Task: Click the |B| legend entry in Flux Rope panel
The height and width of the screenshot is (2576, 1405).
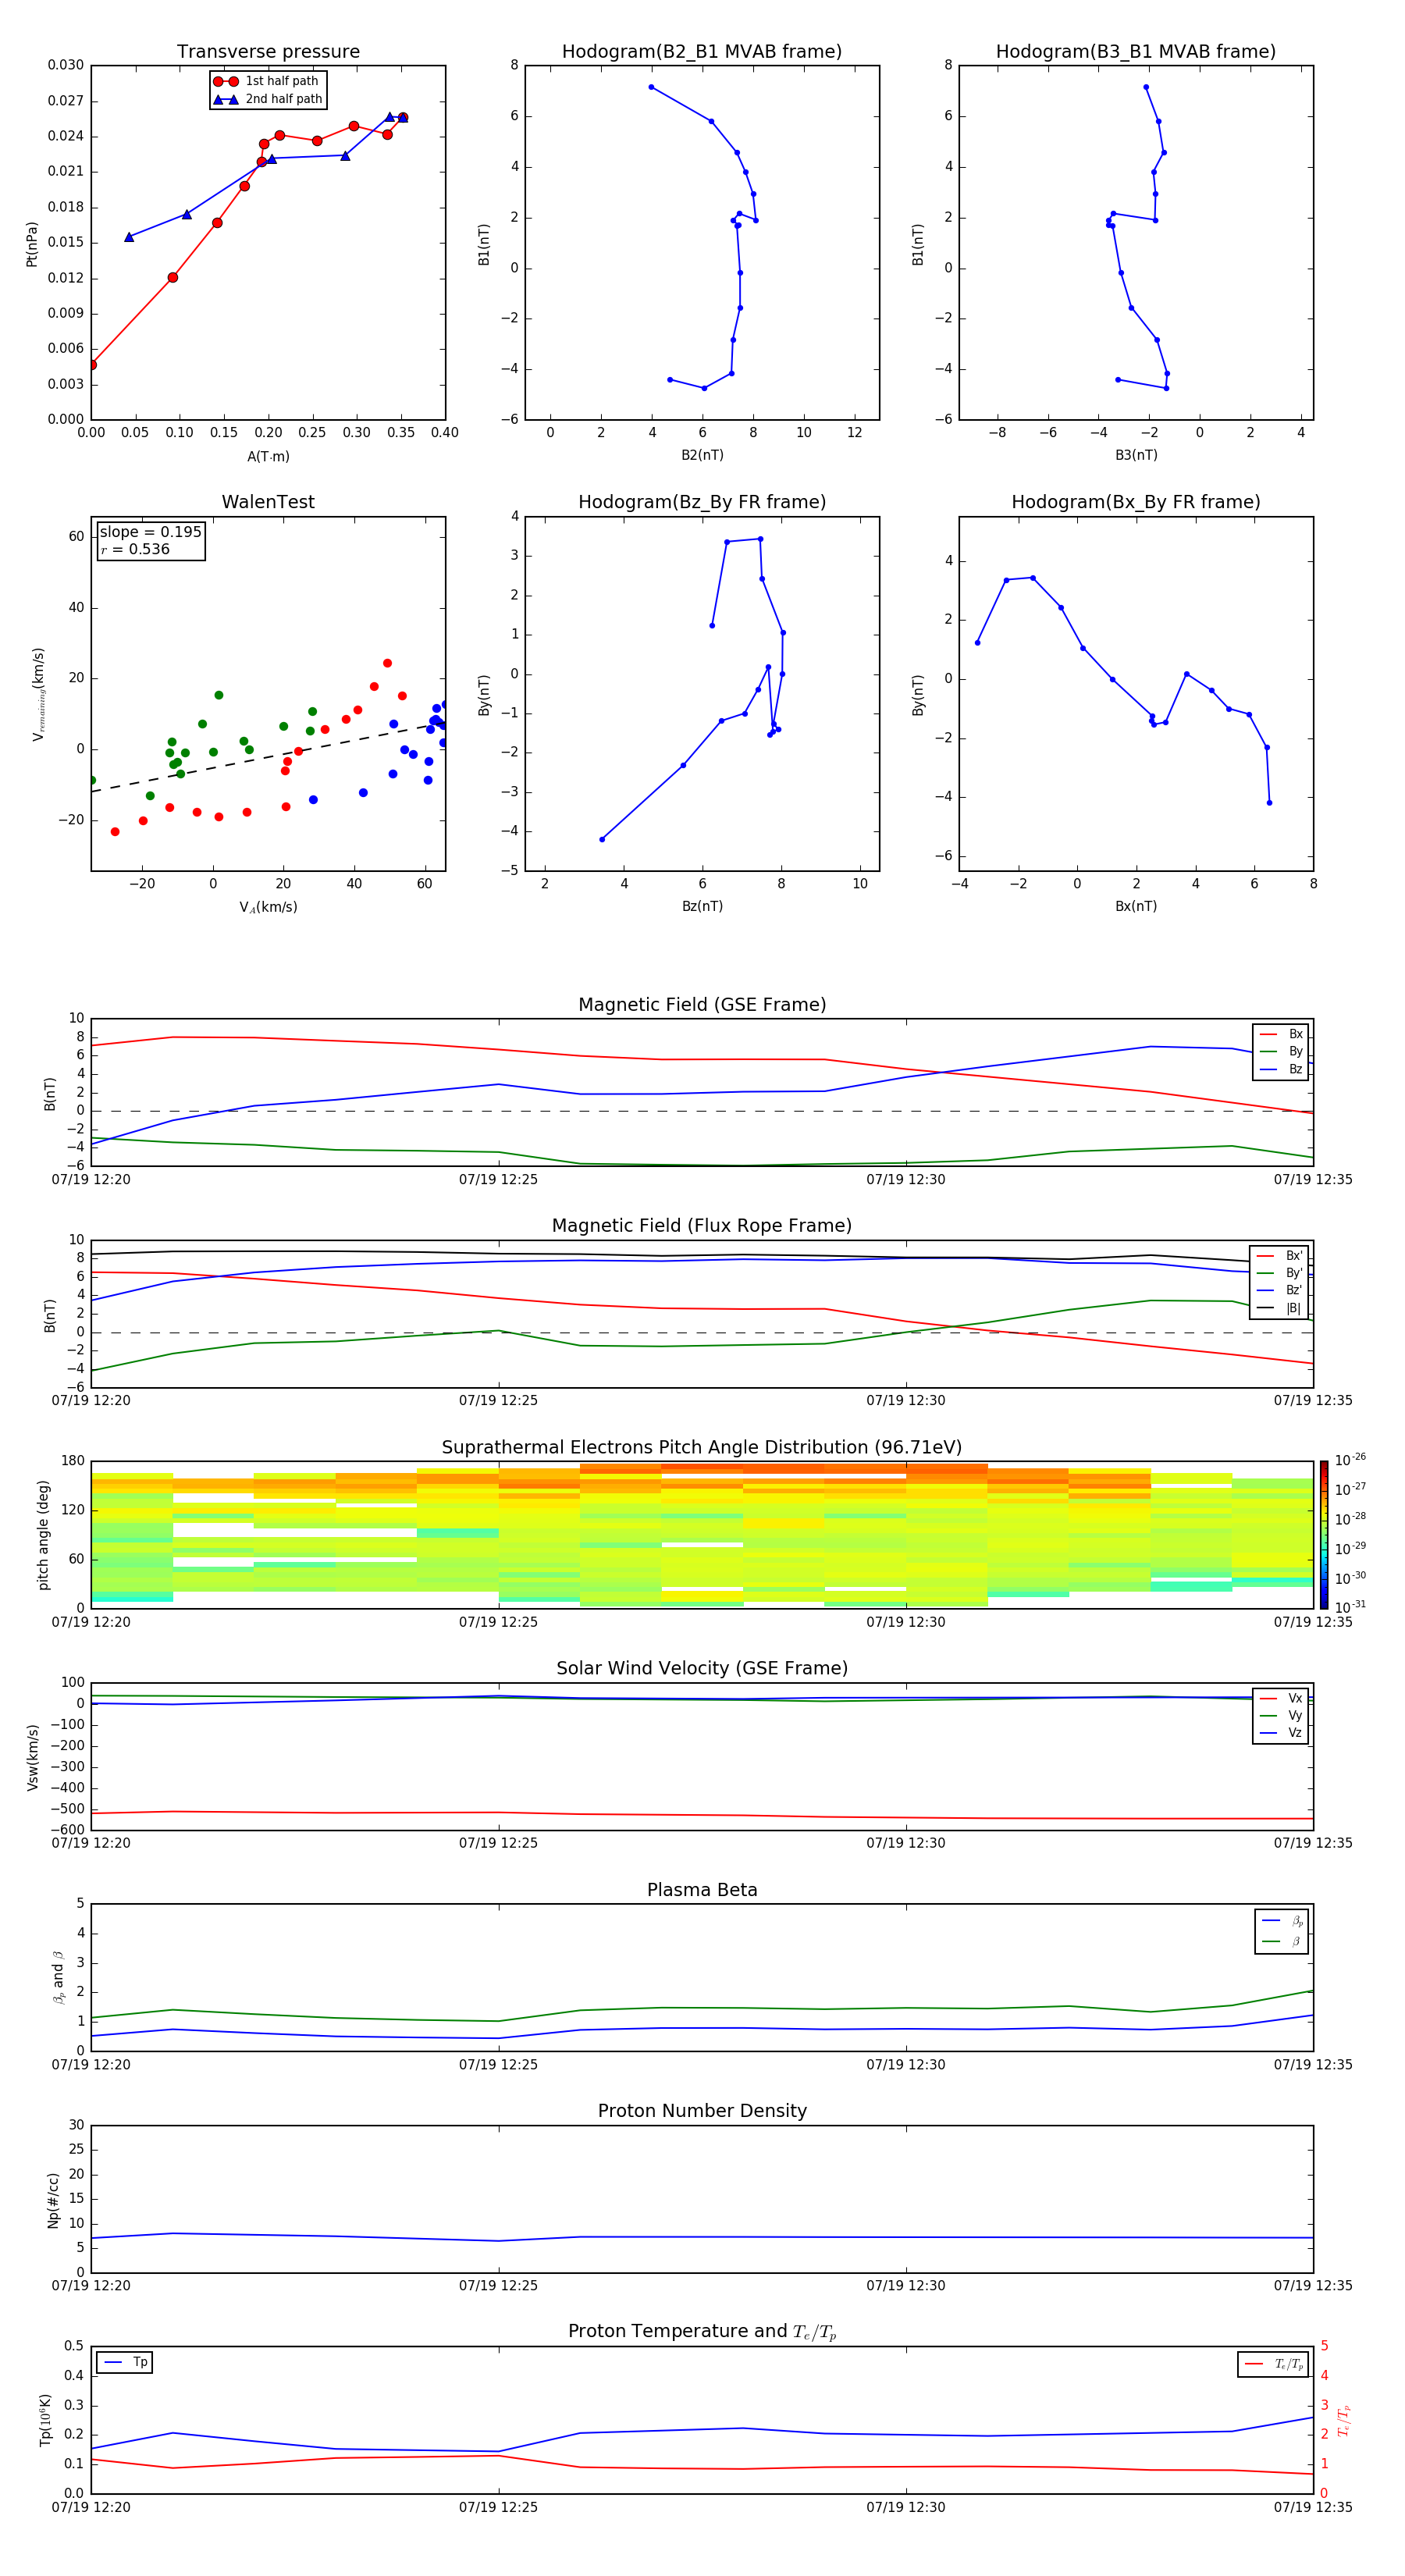Action: [x=1279, y=1308]
